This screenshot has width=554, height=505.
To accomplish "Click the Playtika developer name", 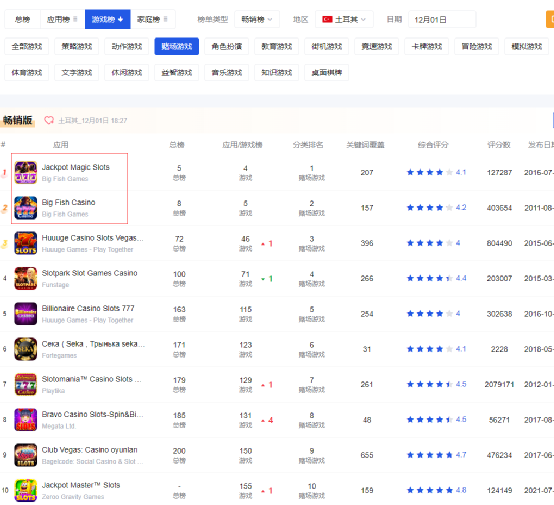I will pyautogui.click(x=53, y=391).
